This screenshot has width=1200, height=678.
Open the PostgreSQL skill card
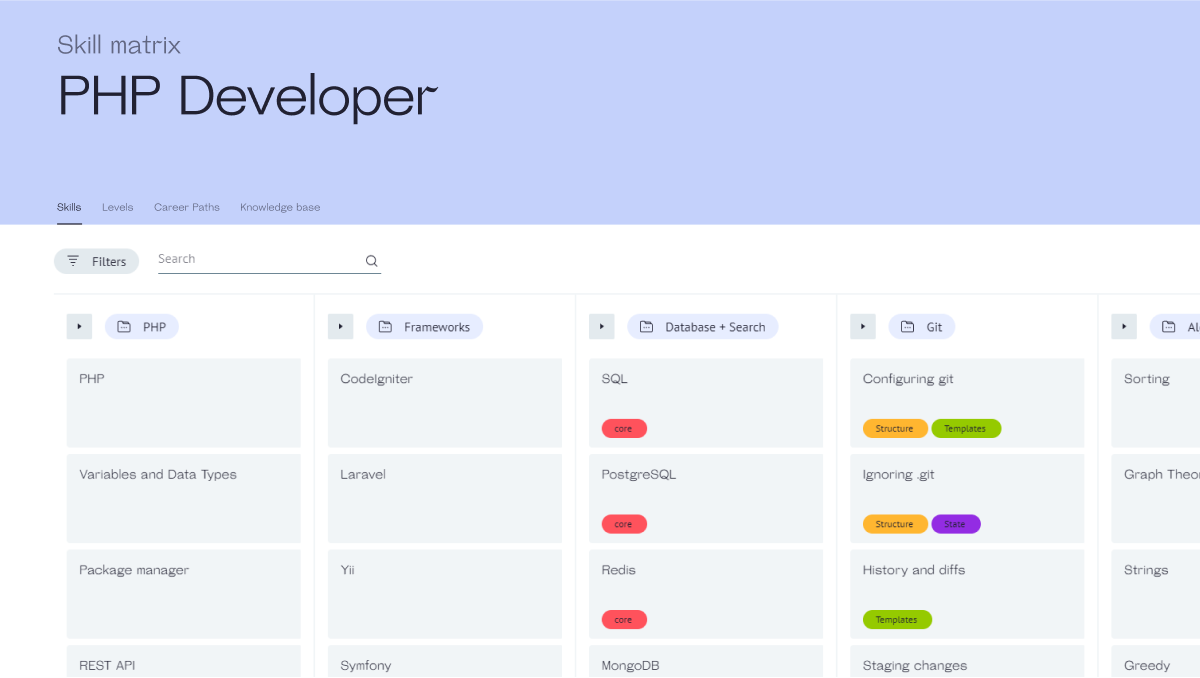[x=706, y=498]
